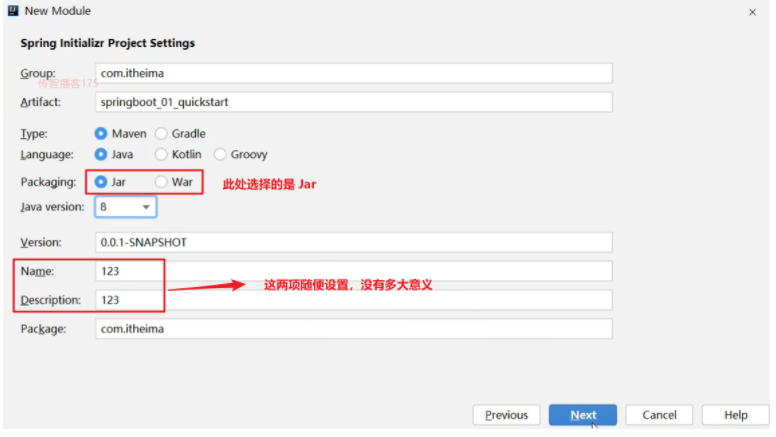Click the Type label

point(34,134)
